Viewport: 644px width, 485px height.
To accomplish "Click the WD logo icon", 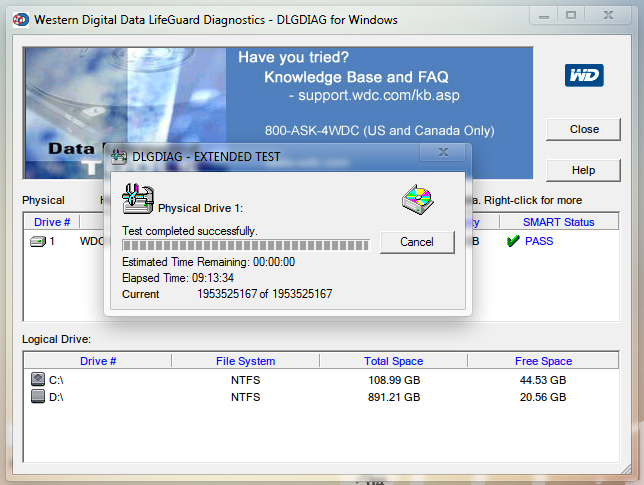I will [x=584, y=75].
